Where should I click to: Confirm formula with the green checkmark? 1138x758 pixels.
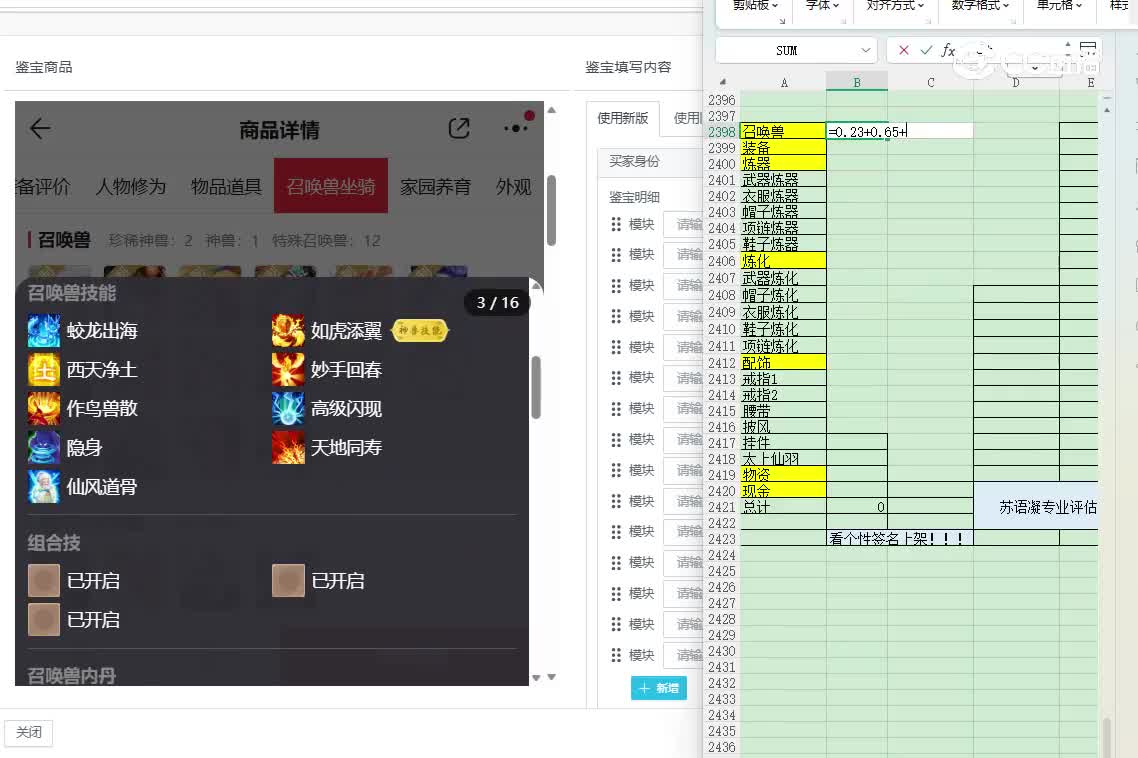pos(926,50)
